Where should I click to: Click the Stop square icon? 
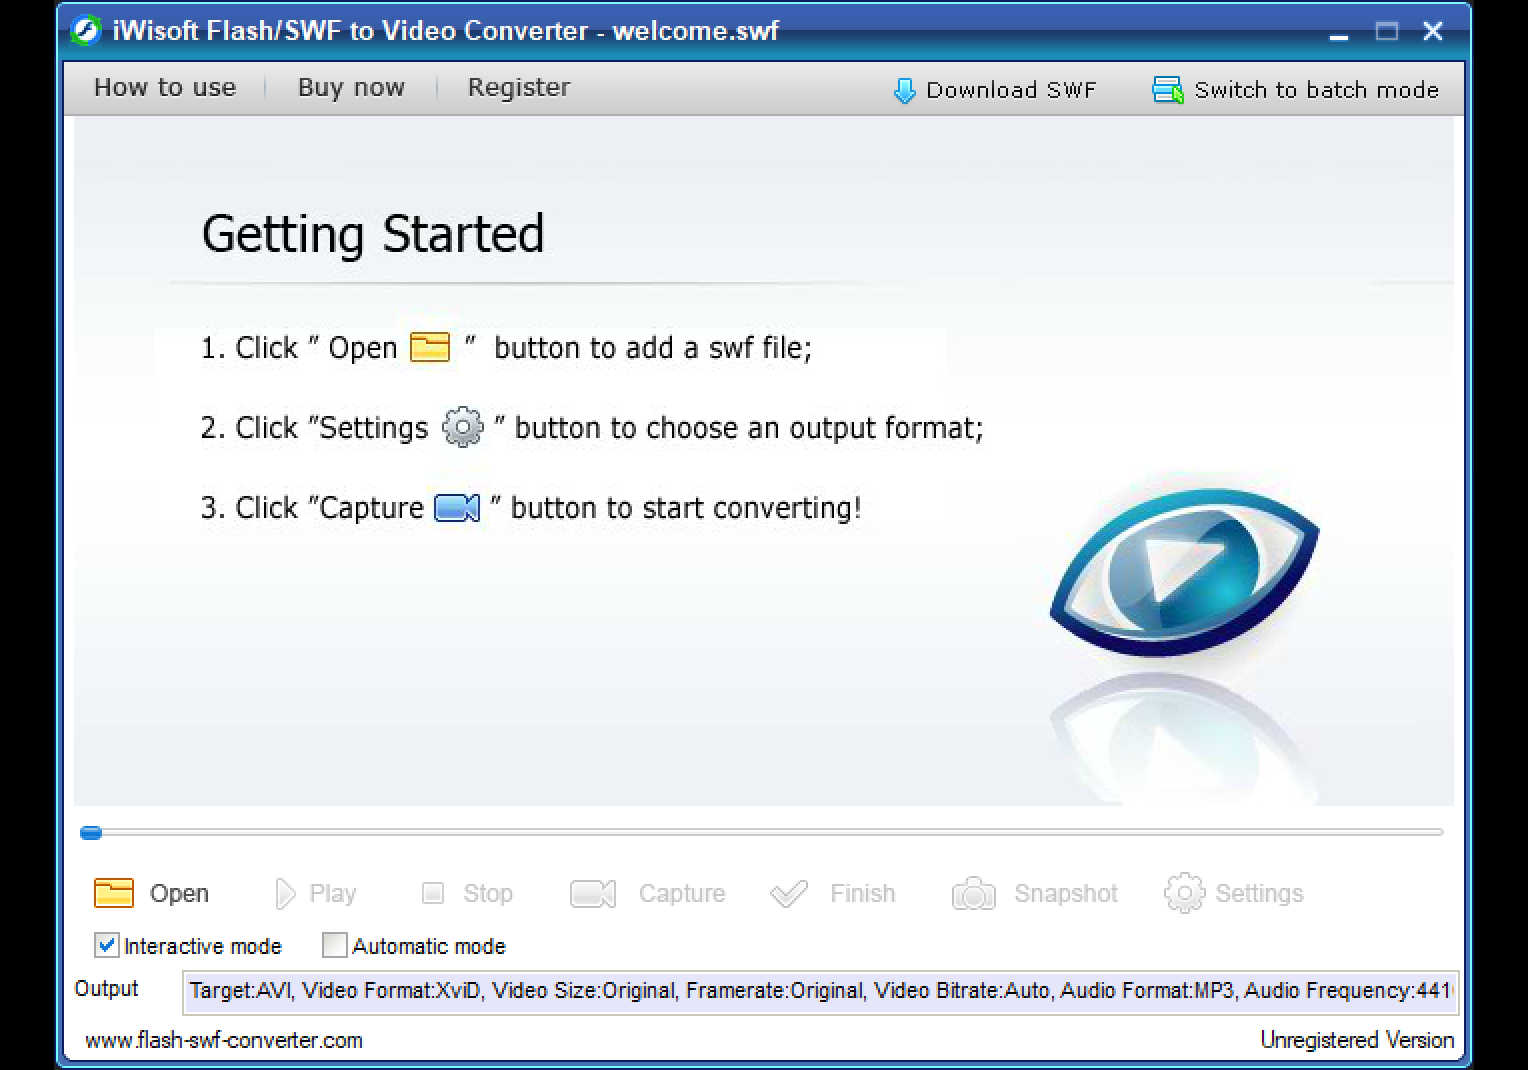click(432, 893)
